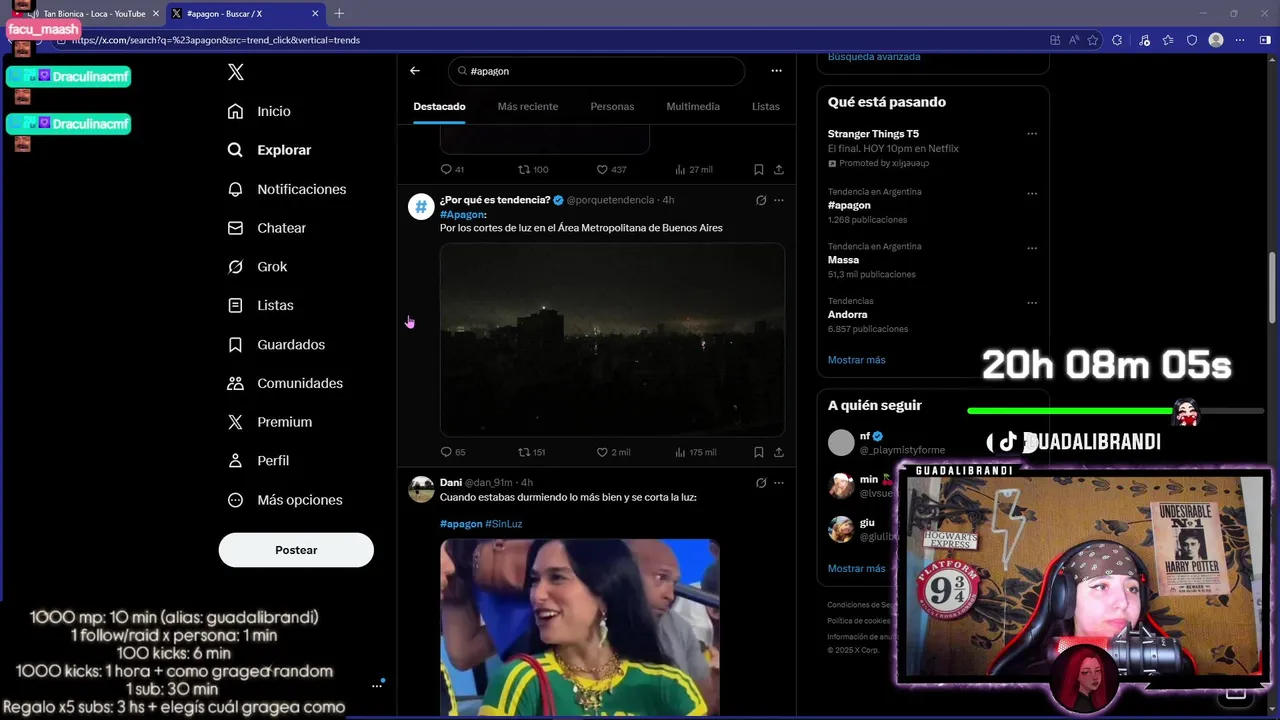Open options for #apagon trend
This screenshot has width=1280, height=720.
[1032, 193]
